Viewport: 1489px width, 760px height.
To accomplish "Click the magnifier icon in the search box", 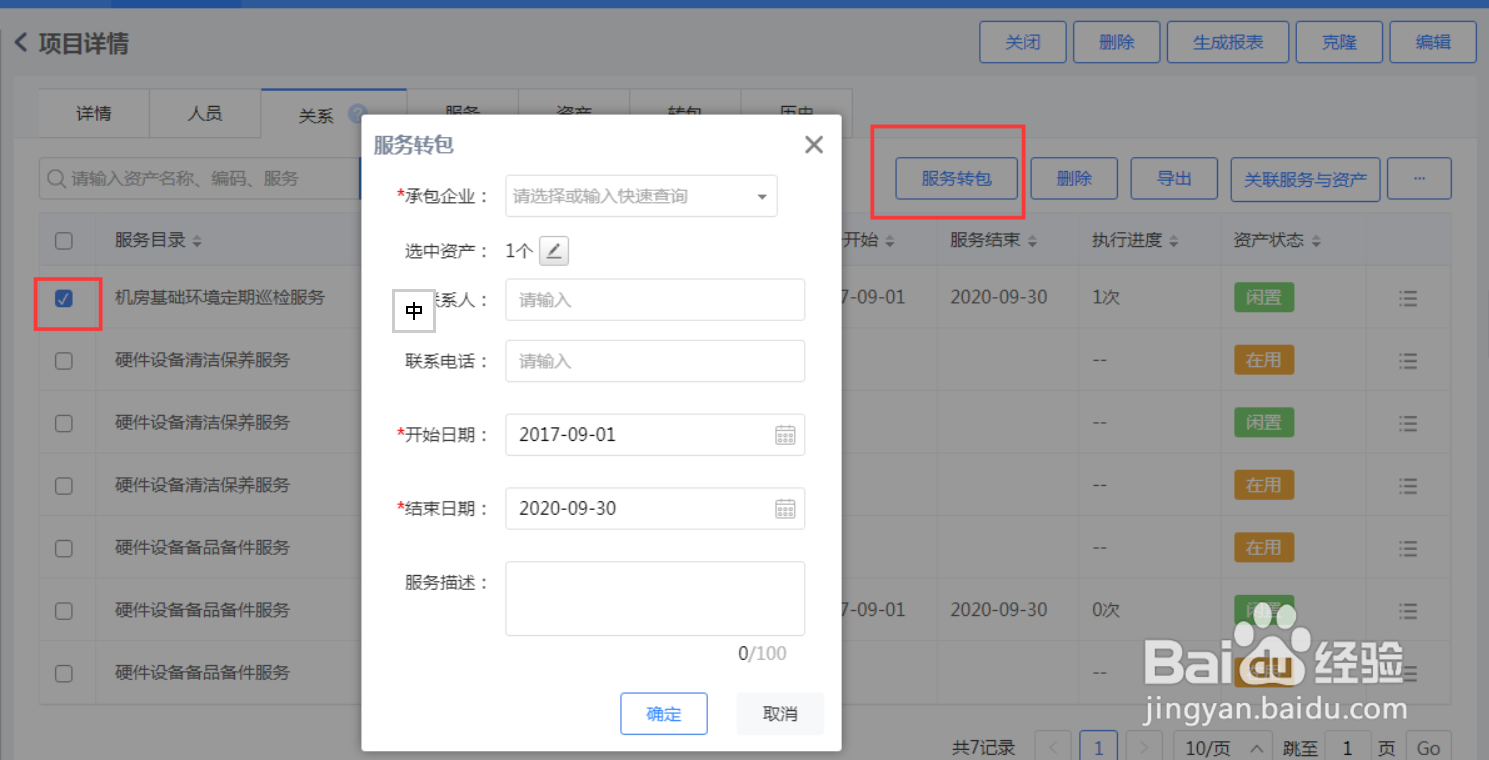I will [55, 178].
